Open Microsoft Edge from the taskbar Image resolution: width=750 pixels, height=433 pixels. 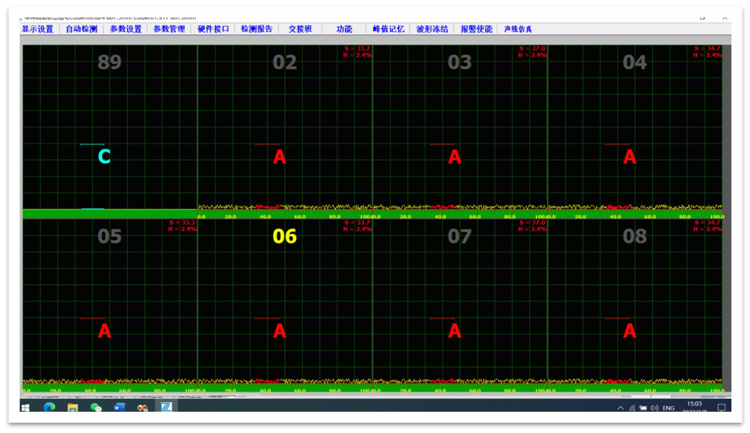[x=49, y=407]
